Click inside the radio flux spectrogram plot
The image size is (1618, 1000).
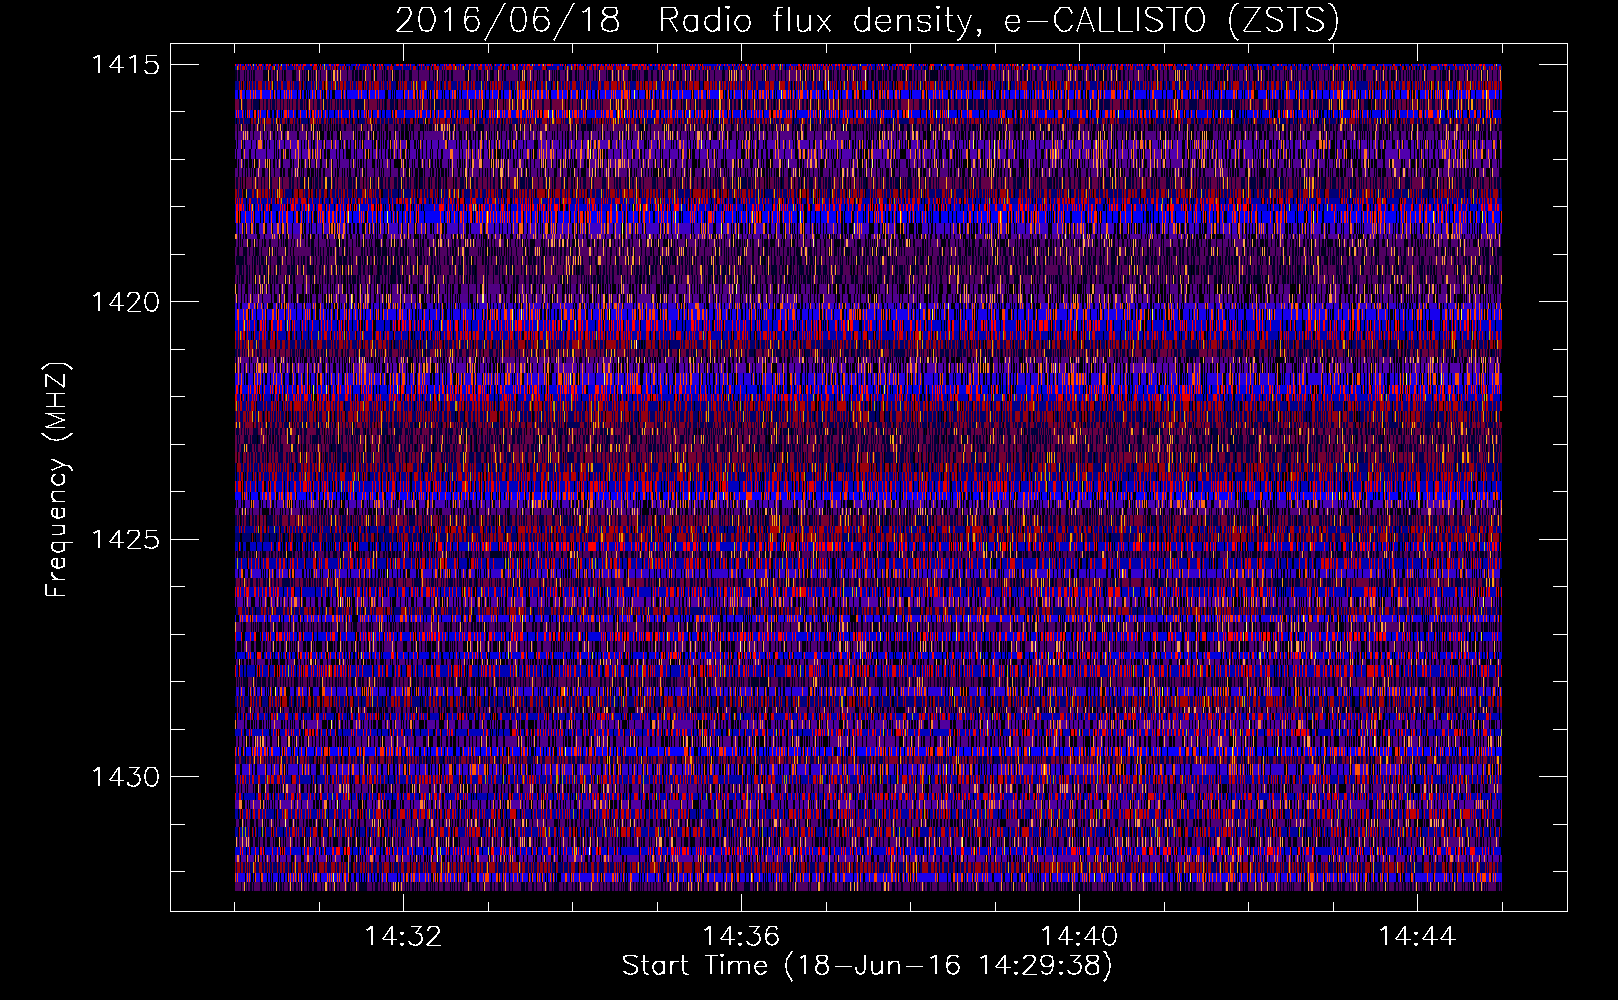(x=868, y=477)
